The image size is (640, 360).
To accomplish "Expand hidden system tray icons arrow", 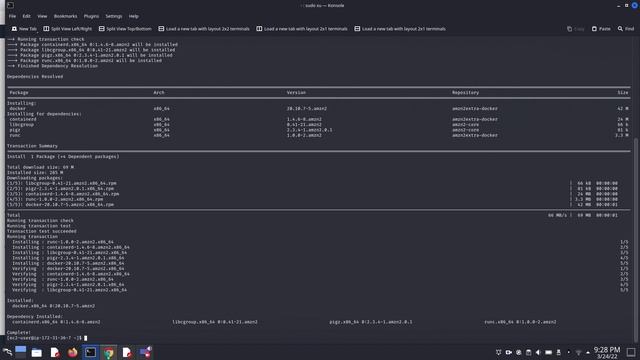I will pyautogui.click(x=588, y=352).
